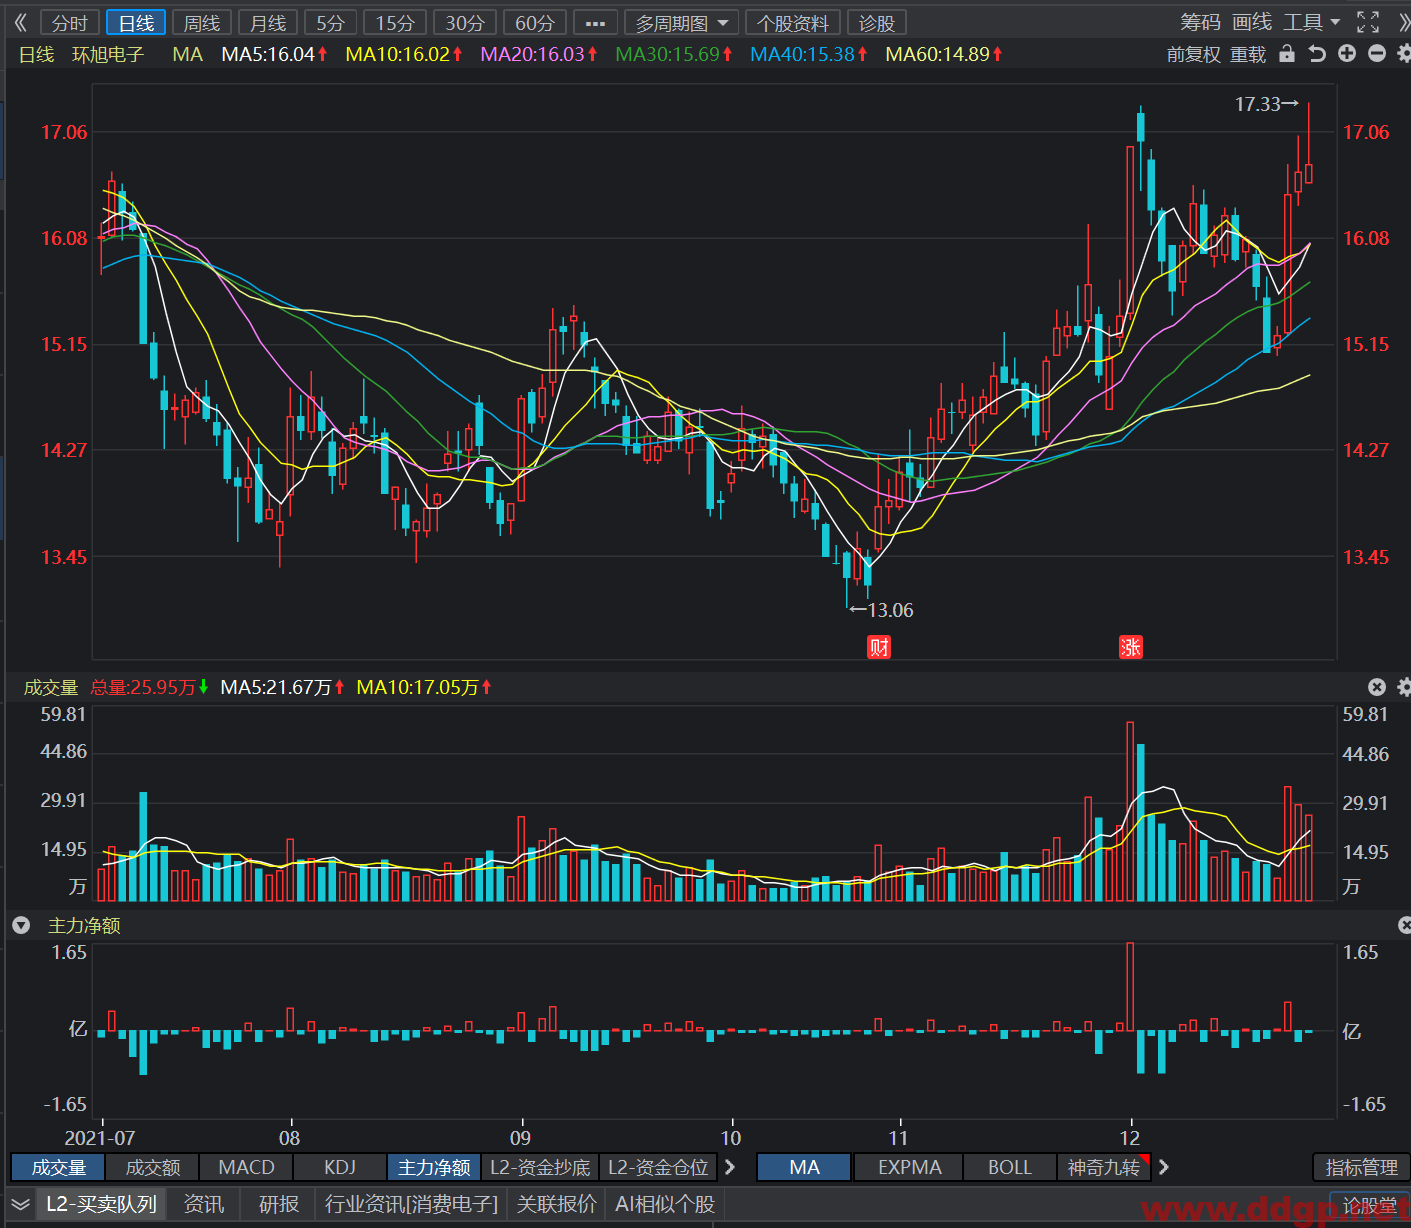Viewport: 1411px width, 1228px height.
Task: Select L2-资金仓位 indicator tab
Action: point(658,1167)
